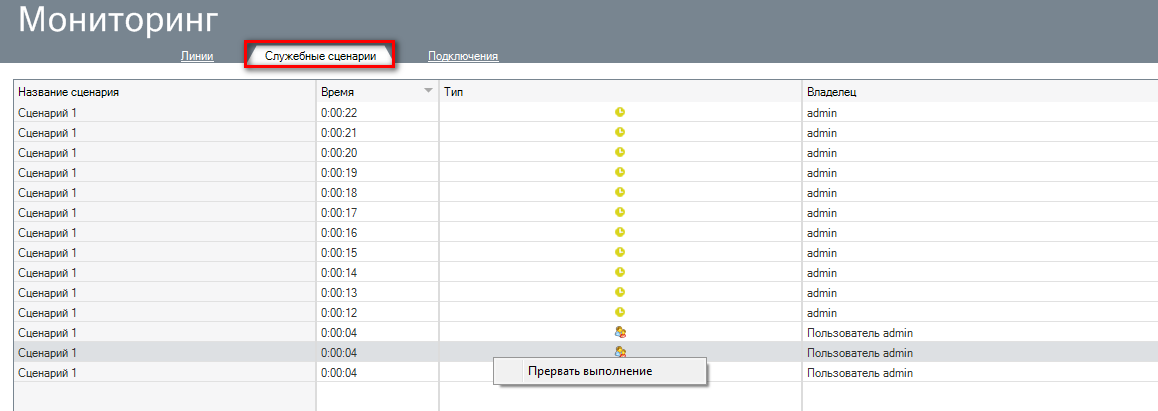Select Сценарий 1 in the 0:00:15 row
Image resolution: width=1158 pixels, height=411 pixels.
47,253
